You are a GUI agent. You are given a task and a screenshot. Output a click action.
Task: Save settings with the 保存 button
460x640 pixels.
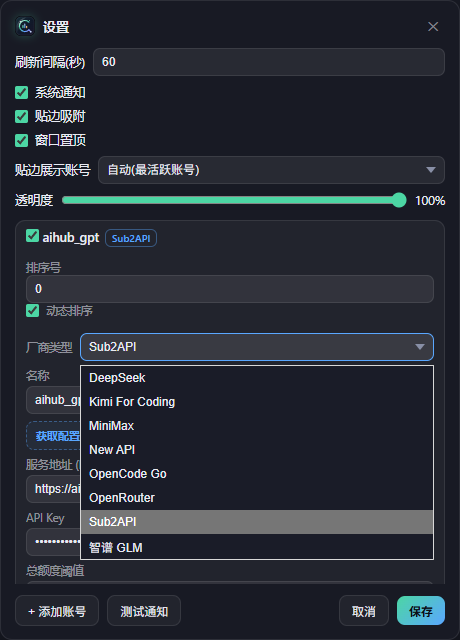[421, 611]
